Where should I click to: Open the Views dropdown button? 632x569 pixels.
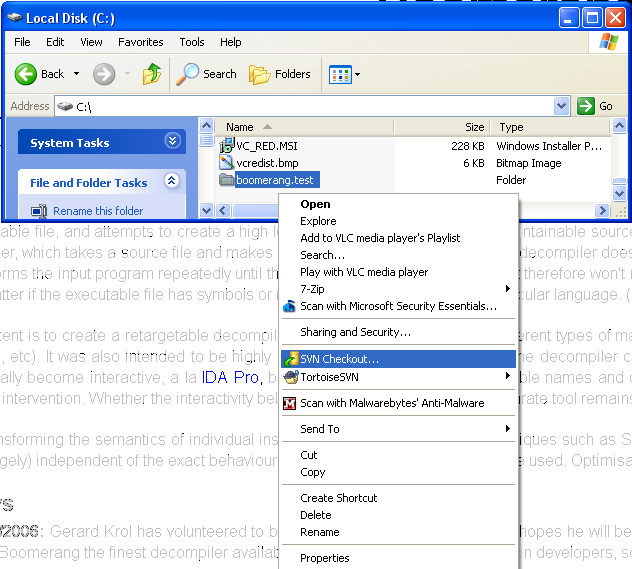click(345, 74)
